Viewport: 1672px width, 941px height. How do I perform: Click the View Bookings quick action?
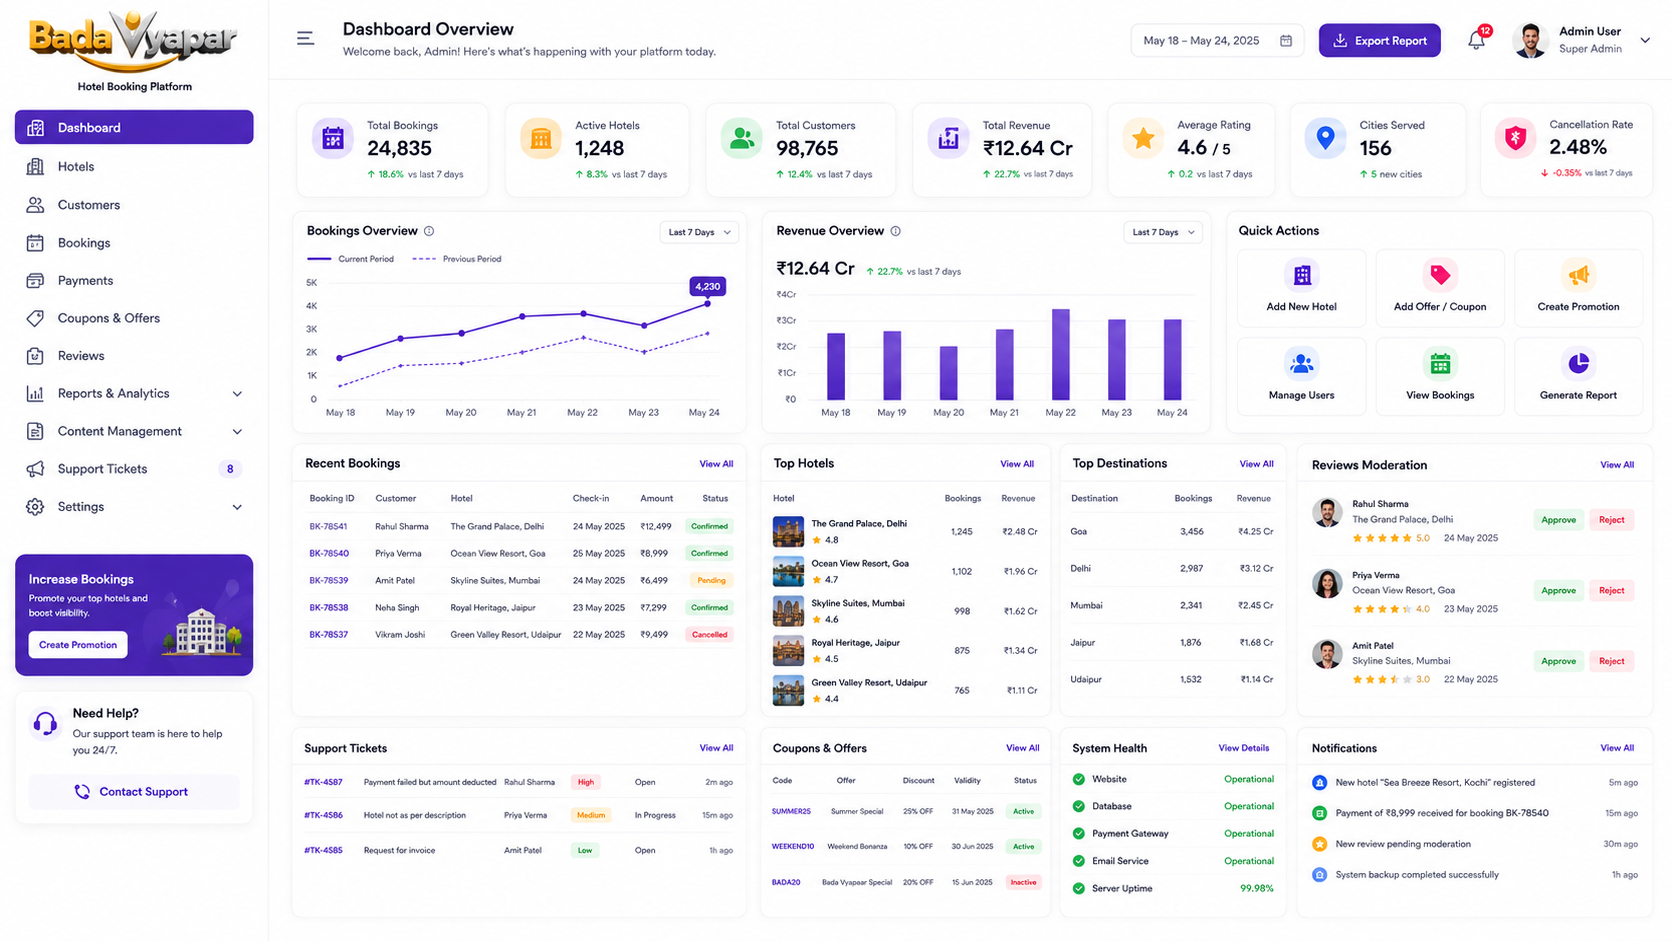tap(1440, 376)
